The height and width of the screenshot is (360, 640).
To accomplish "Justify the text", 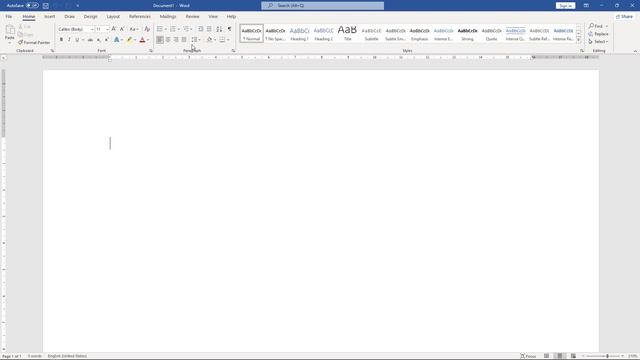I will coord(184,40).
